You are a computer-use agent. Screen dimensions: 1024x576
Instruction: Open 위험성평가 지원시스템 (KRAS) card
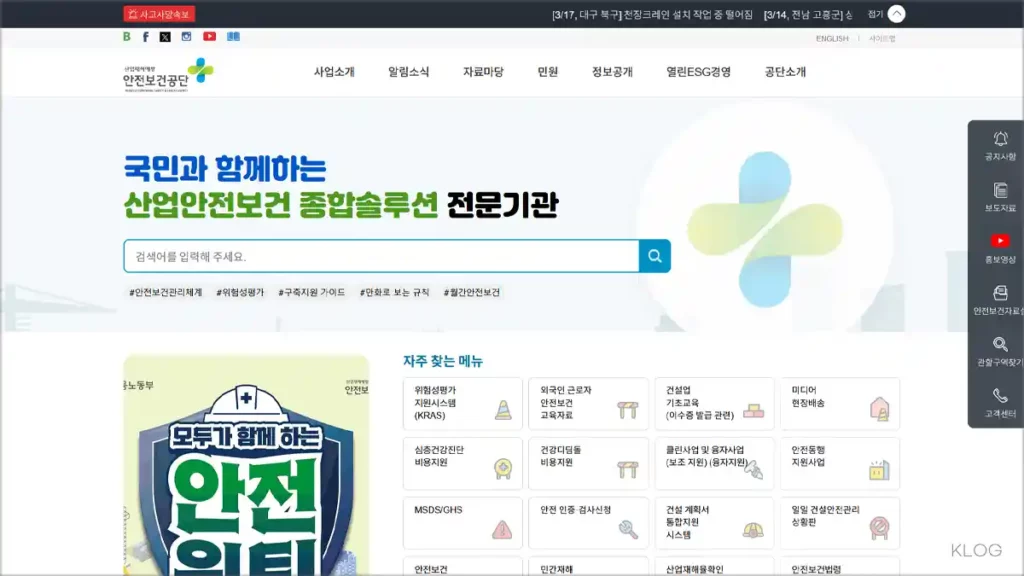coord(462,404)
